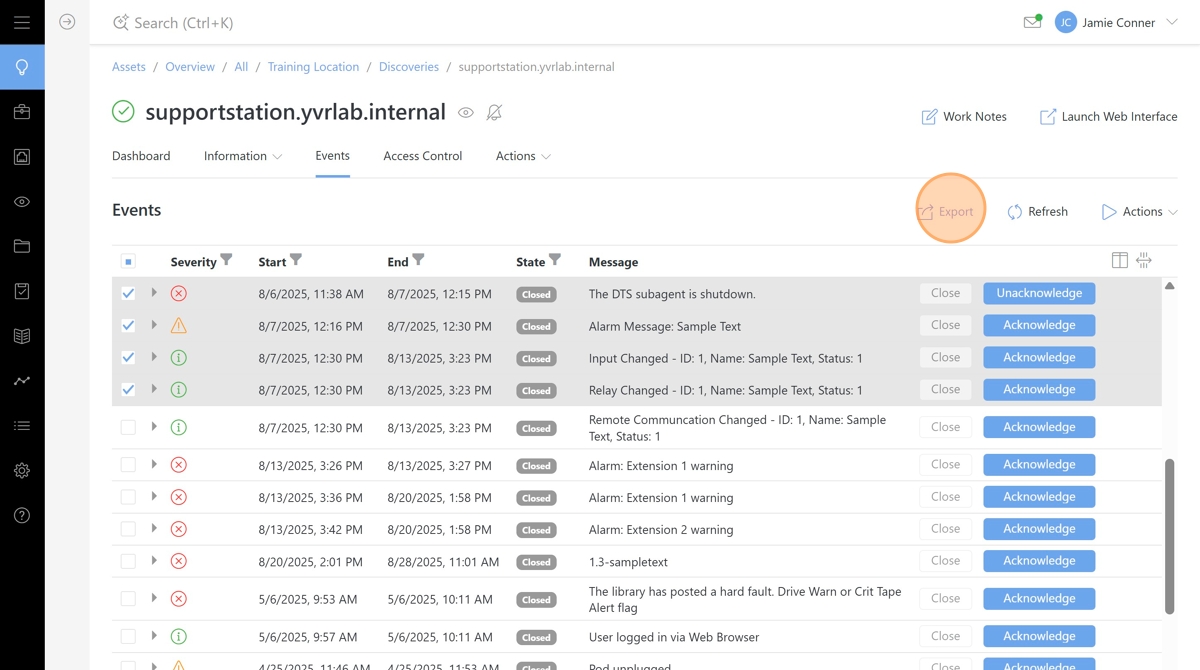The image size is (1200, 670).
Task: Toggle the select-all checkbox in table header
Action: [128, 262]
